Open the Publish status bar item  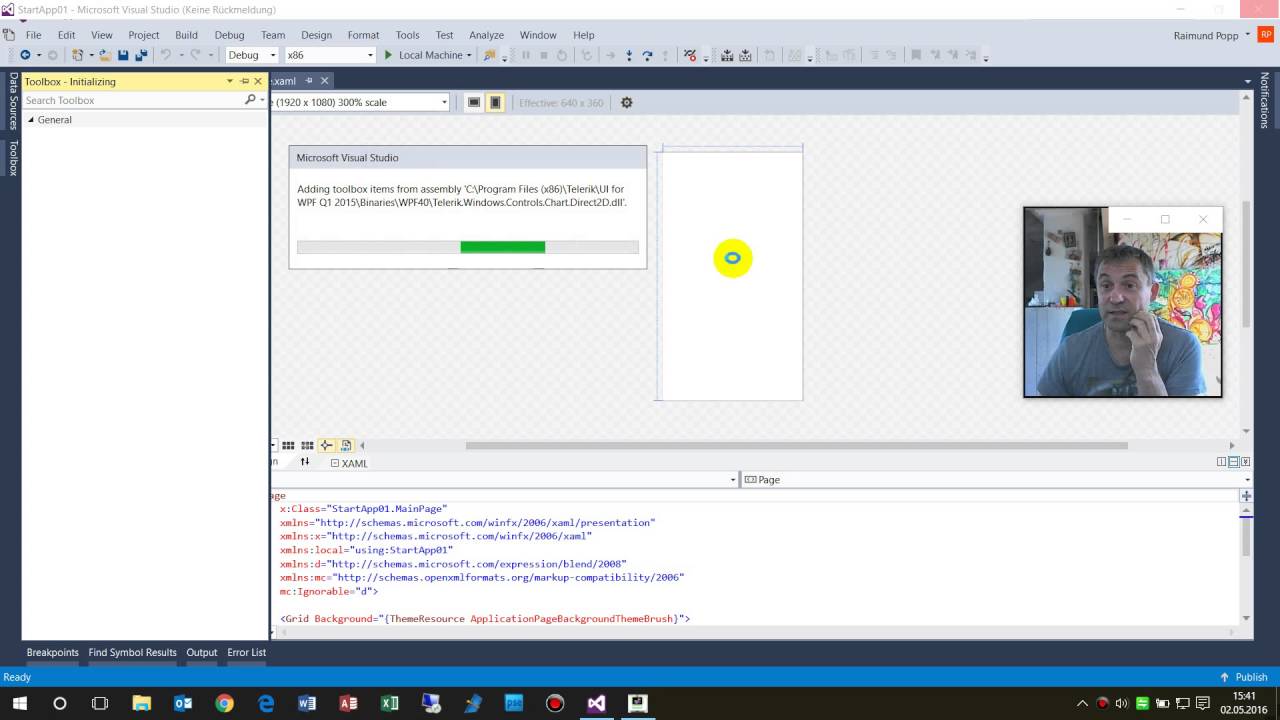[x=1243, y=677]
